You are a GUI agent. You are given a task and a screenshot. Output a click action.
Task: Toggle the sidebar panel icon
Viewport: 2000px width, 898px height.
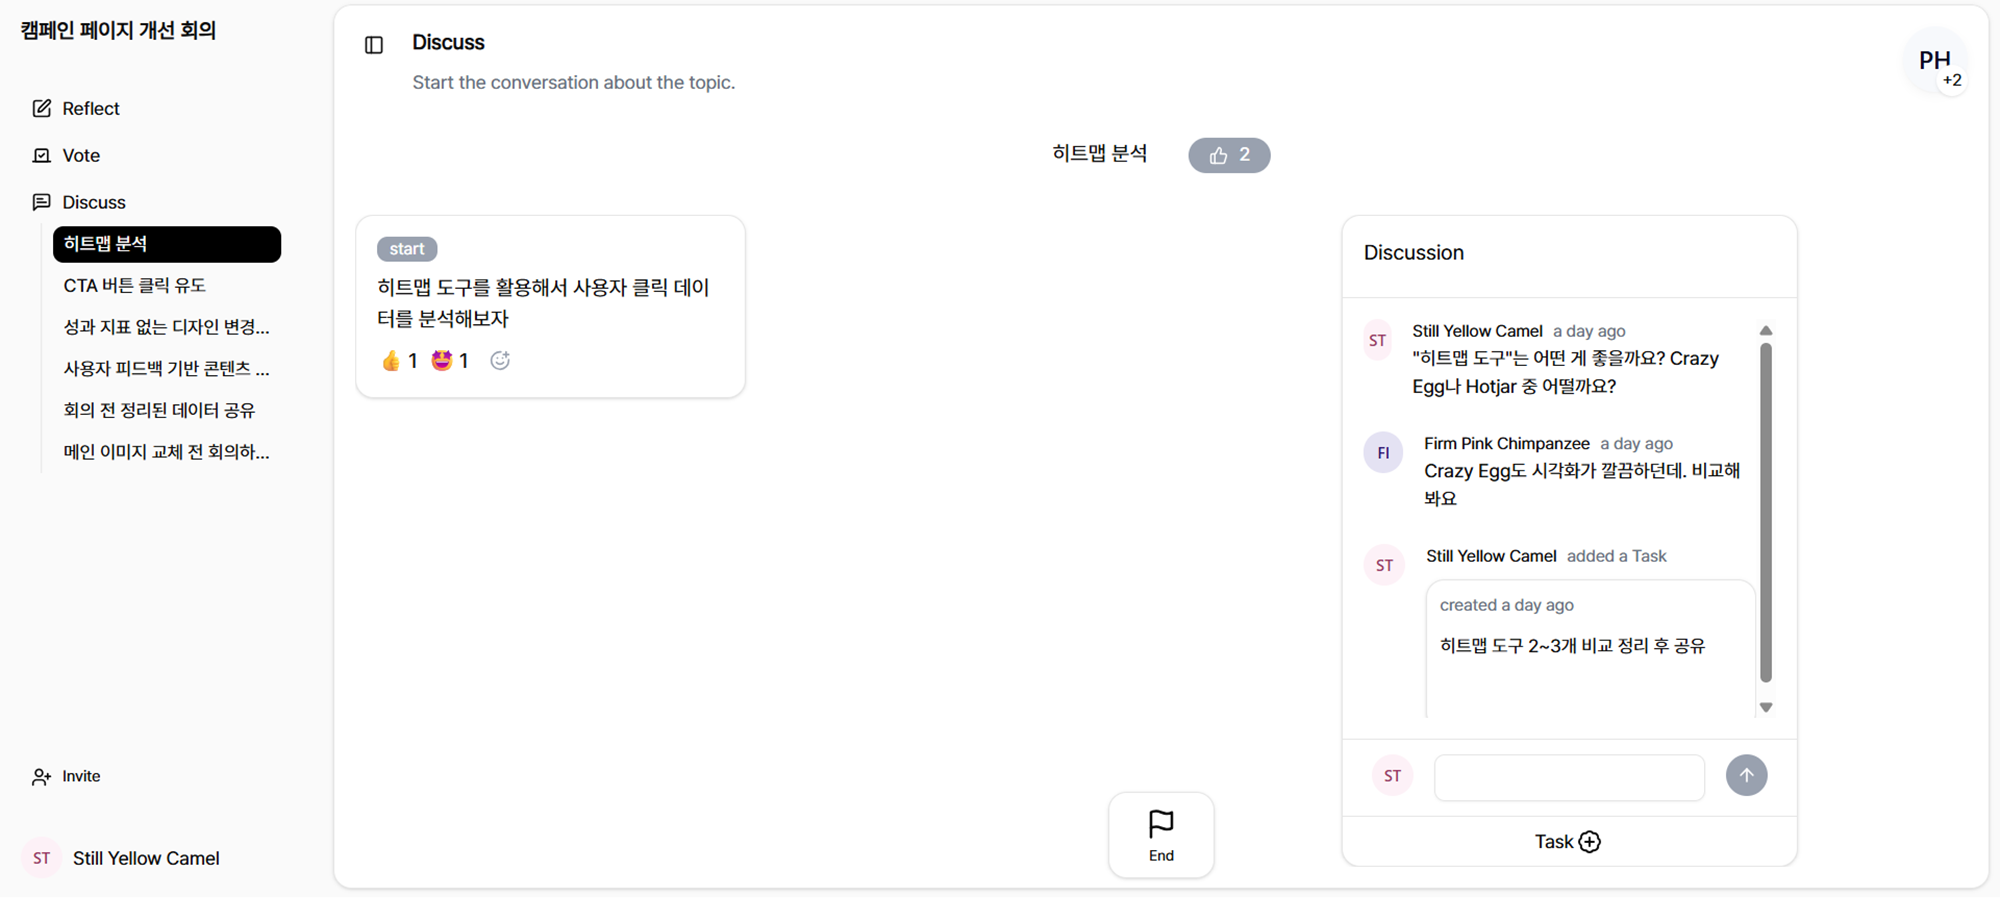[374, 45]
